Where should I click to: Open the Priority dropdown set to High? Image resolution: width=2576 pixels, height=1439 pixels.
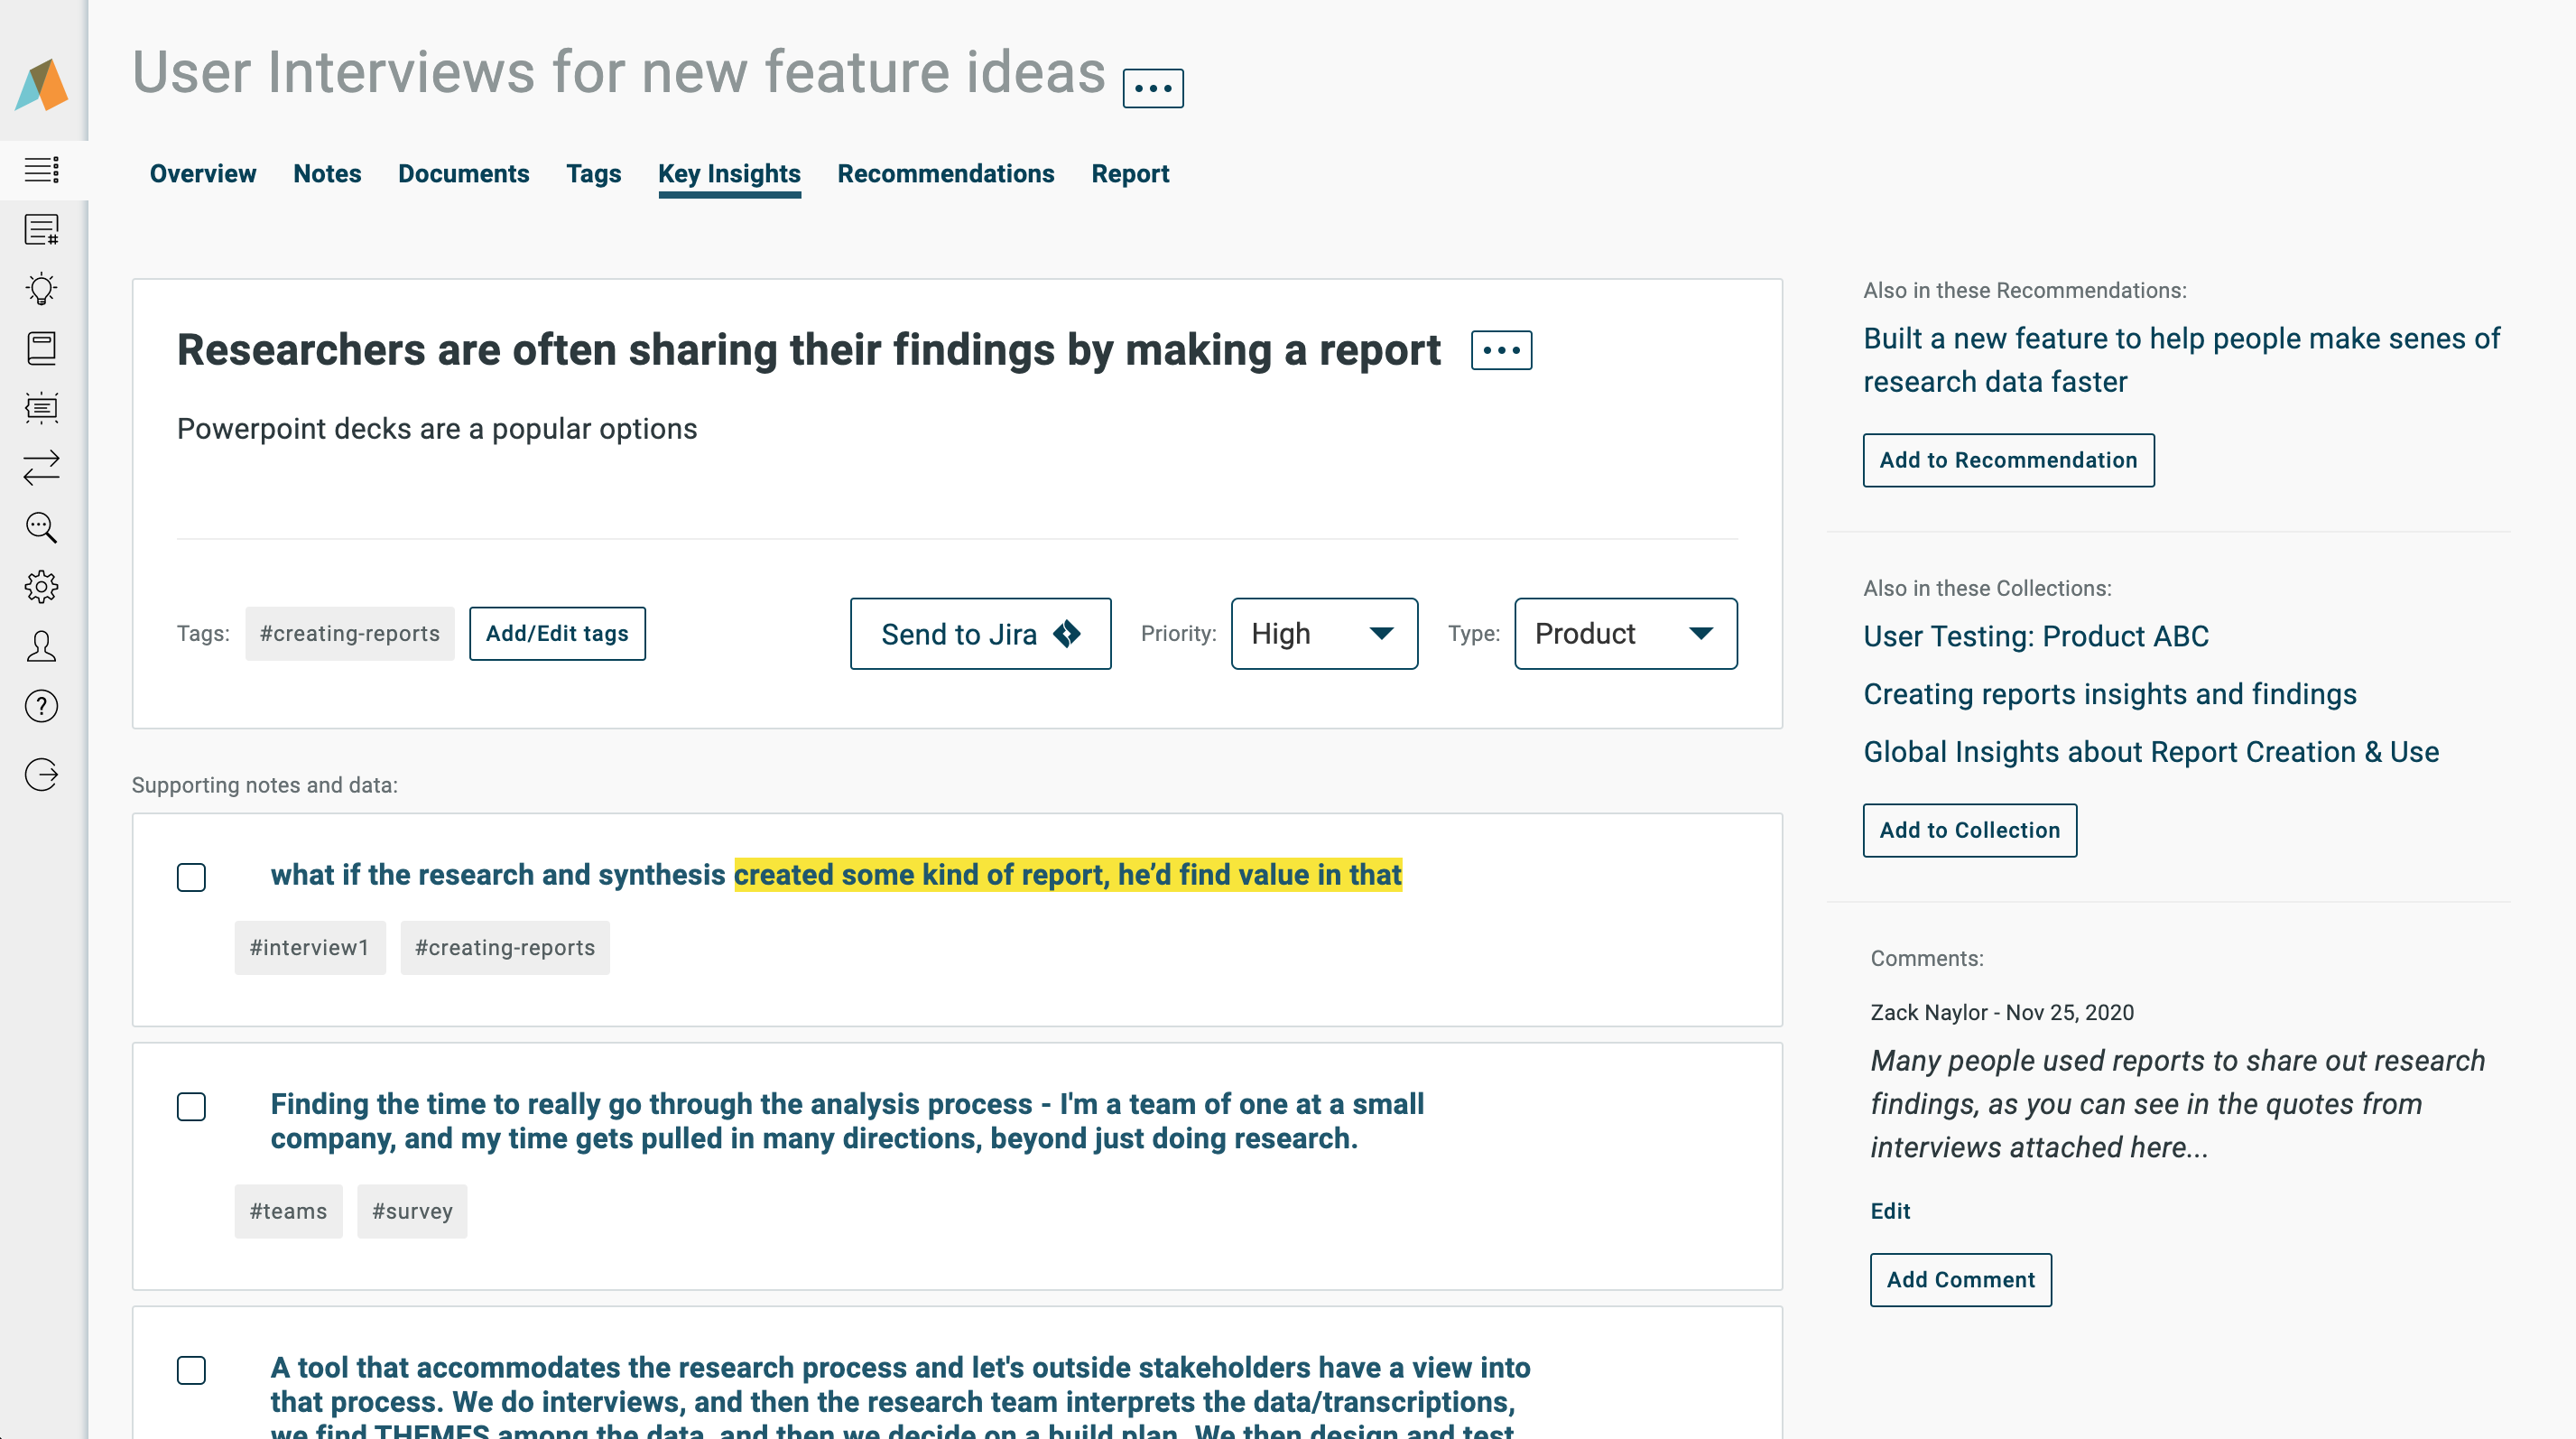click(x=1323, y=633)
